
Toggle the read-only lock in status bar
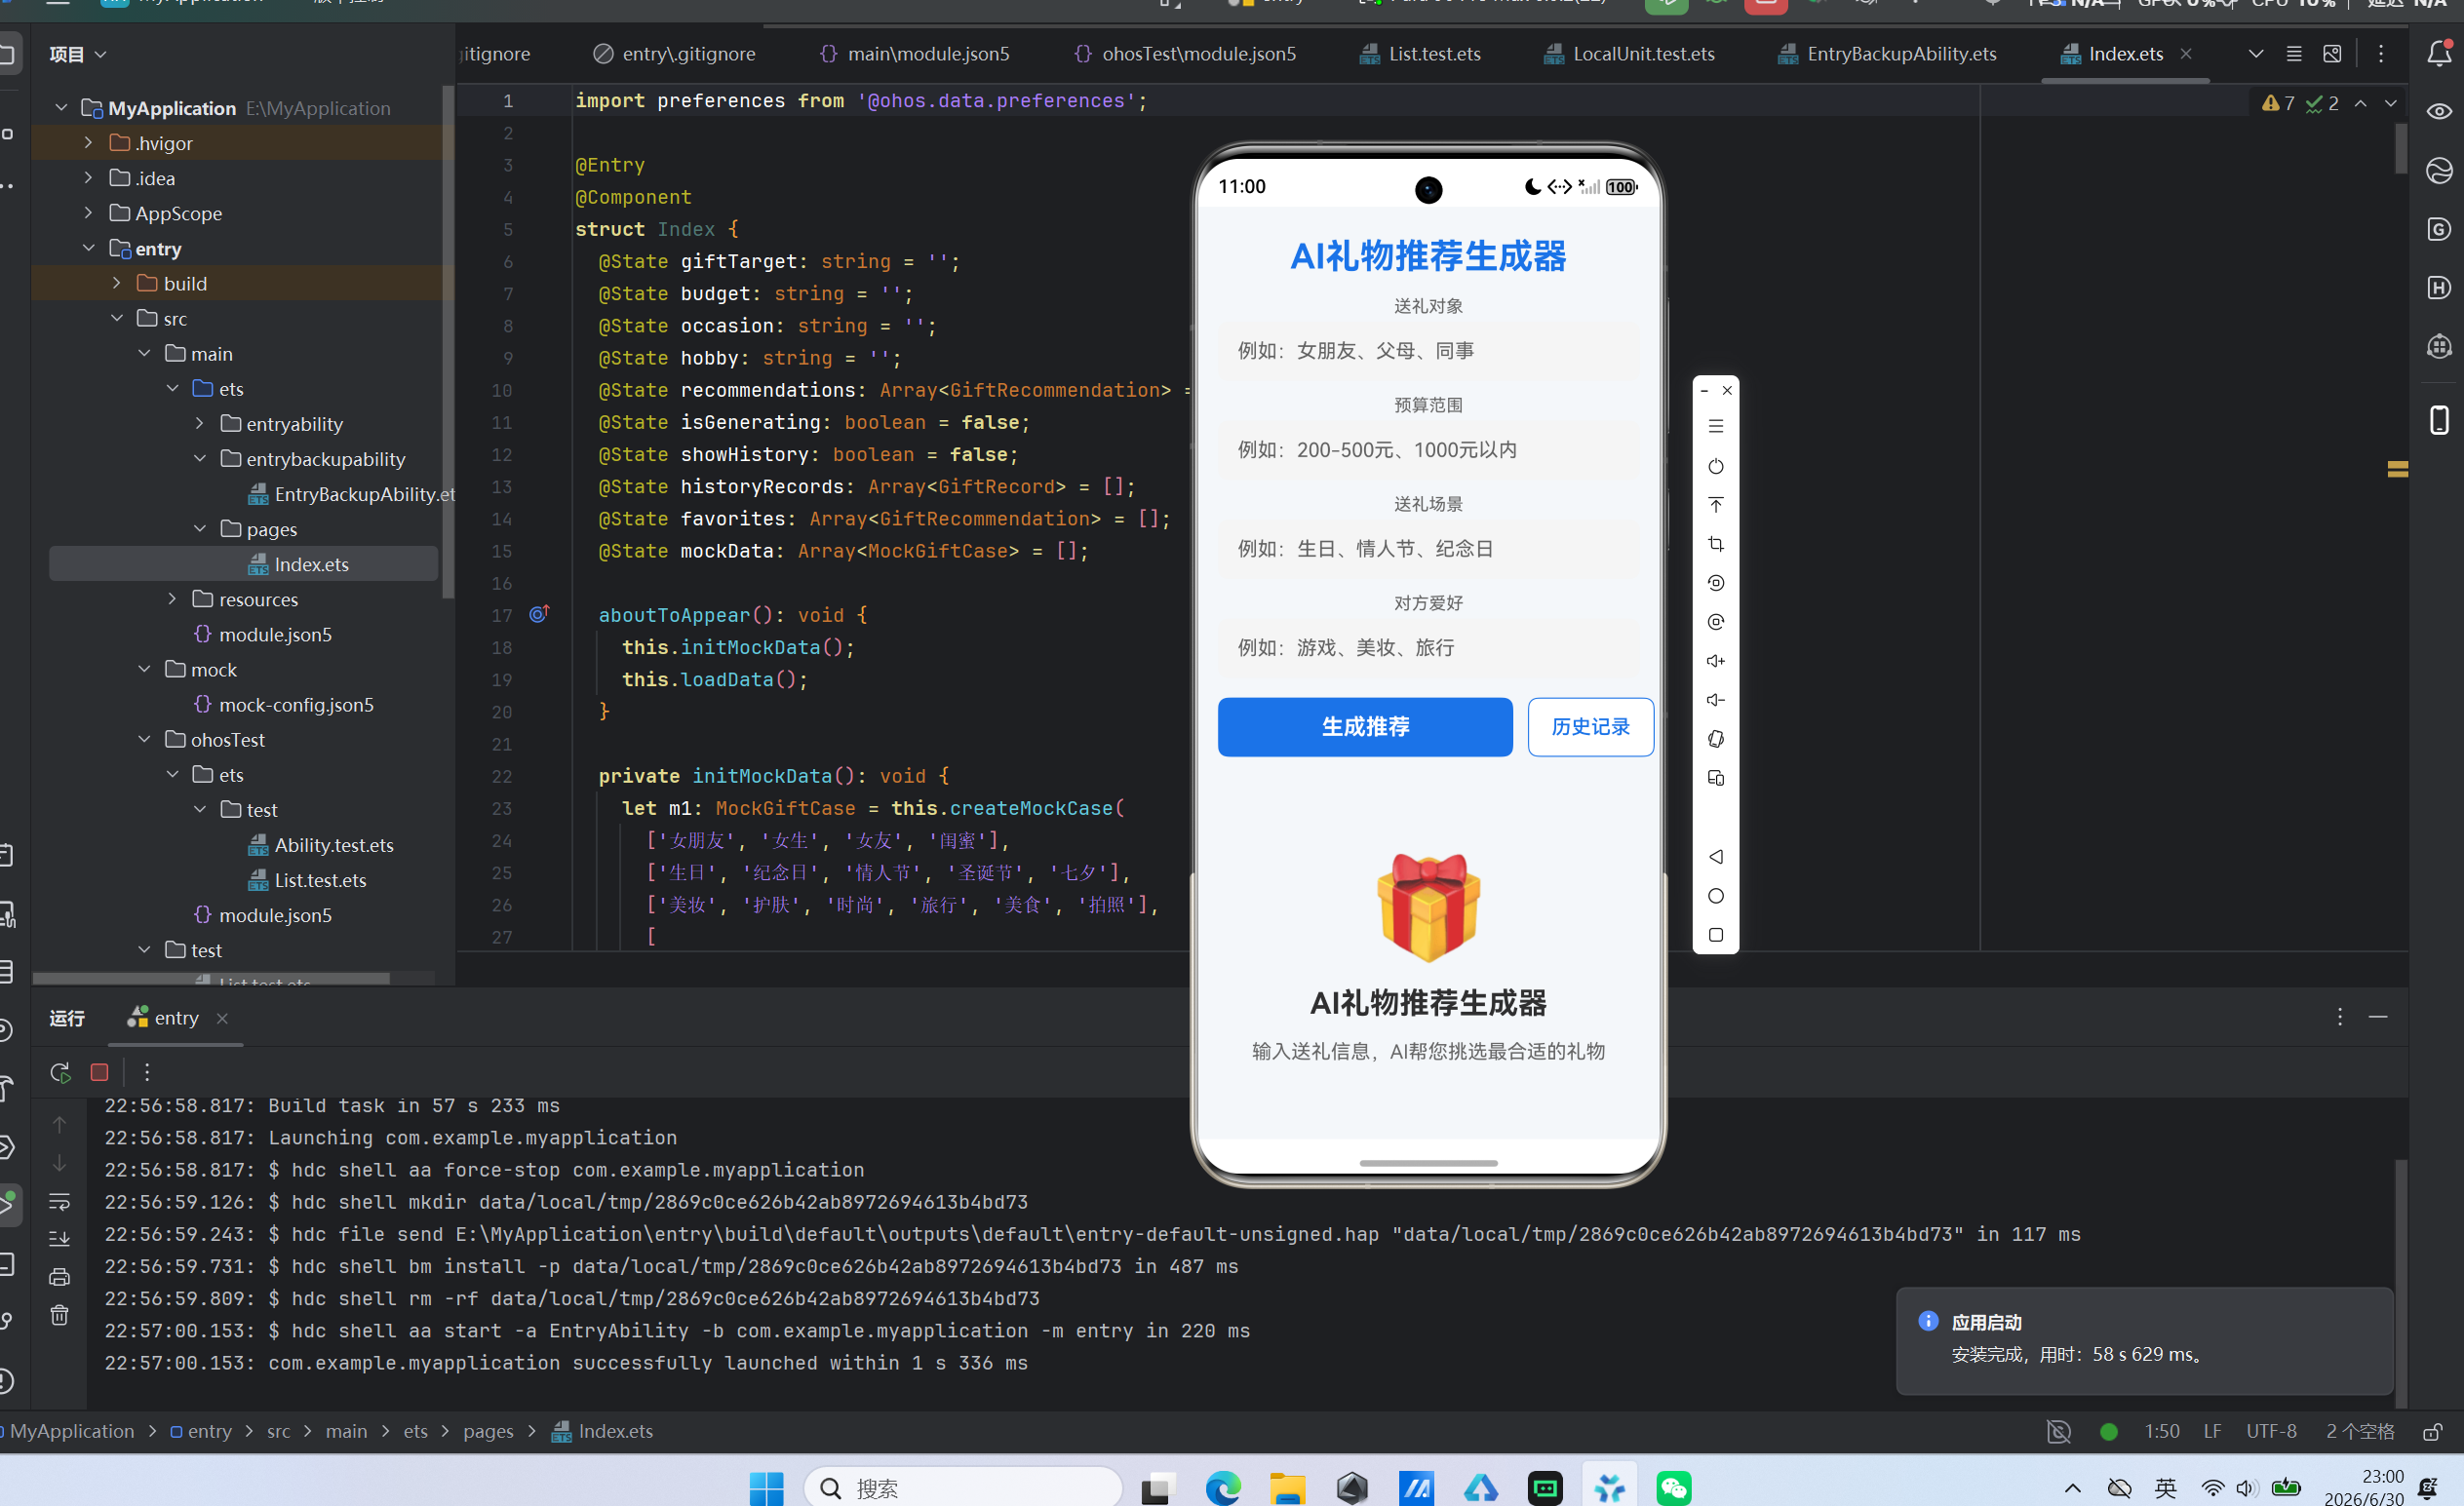2433,1432
